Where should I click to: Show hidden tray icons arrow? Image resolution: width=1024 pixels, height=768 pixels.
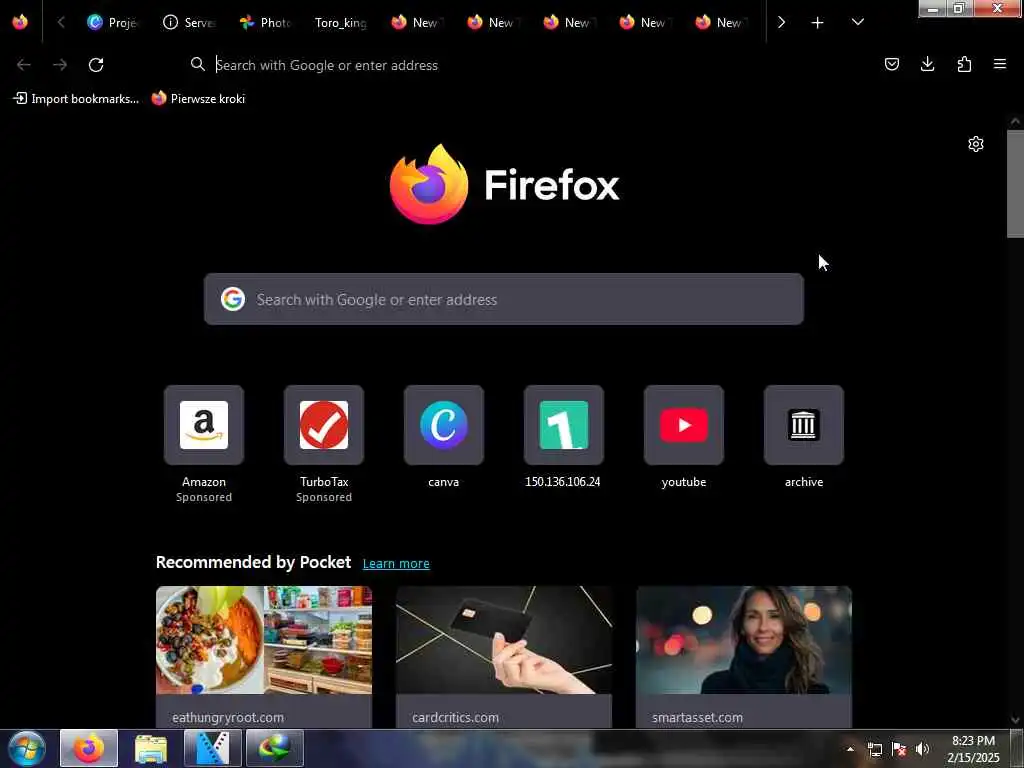tap(850, 749)
